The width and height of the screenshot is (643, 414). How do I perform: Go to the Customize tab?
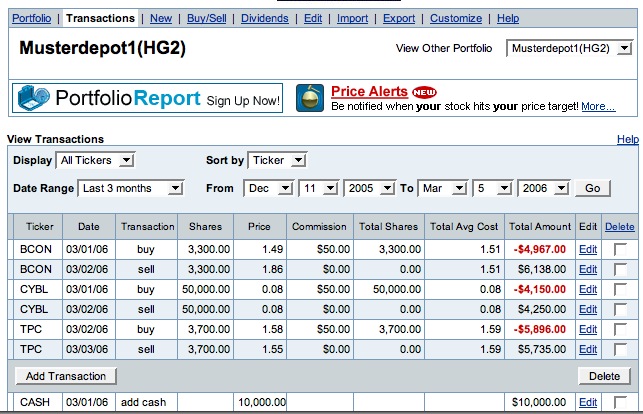(455, 18)
